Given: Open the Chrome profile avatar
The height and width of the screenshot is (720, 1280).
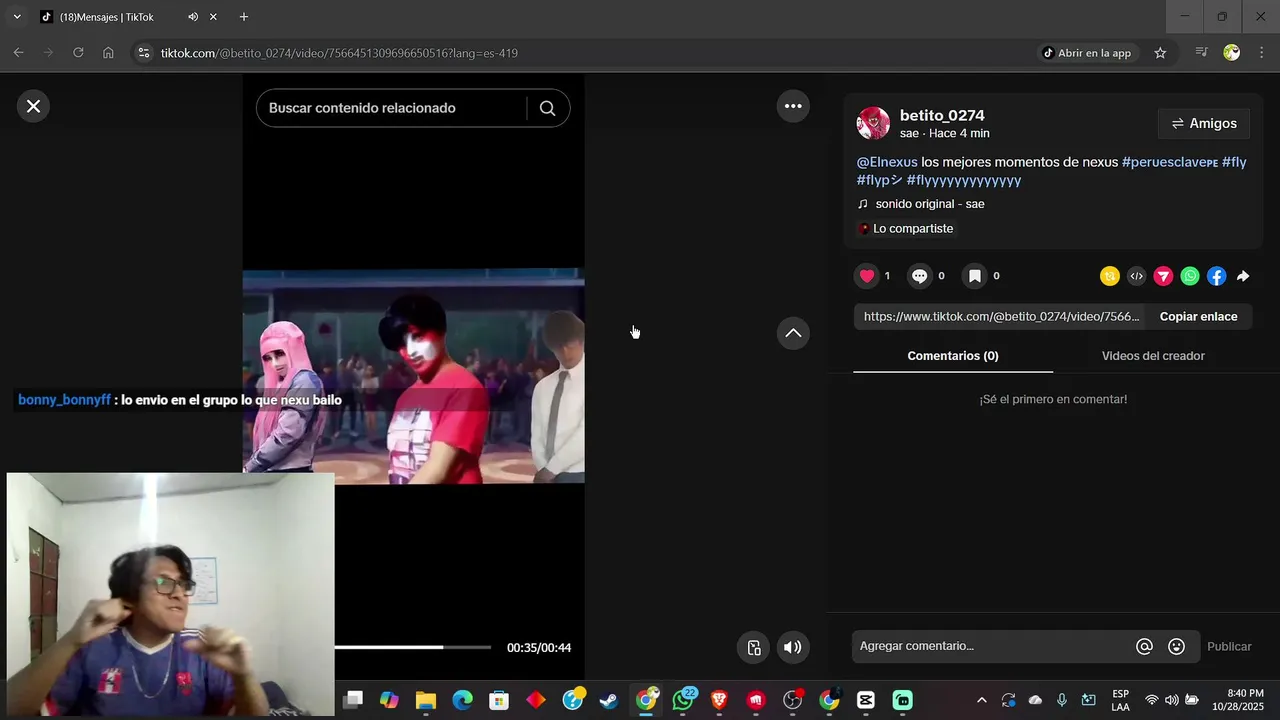Looking at the screenshot, I should coord(1232,53).
